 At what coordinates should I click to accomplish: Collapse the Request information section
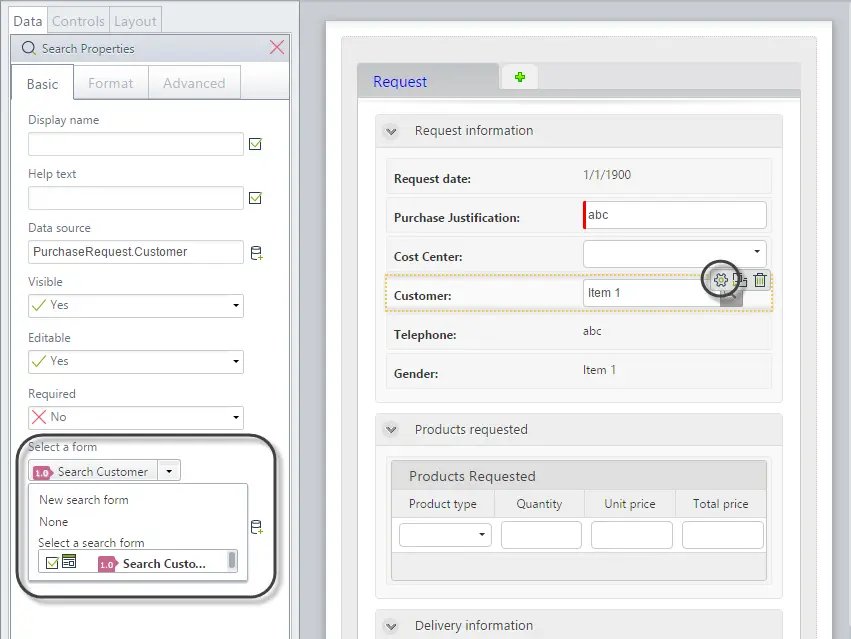391,131
